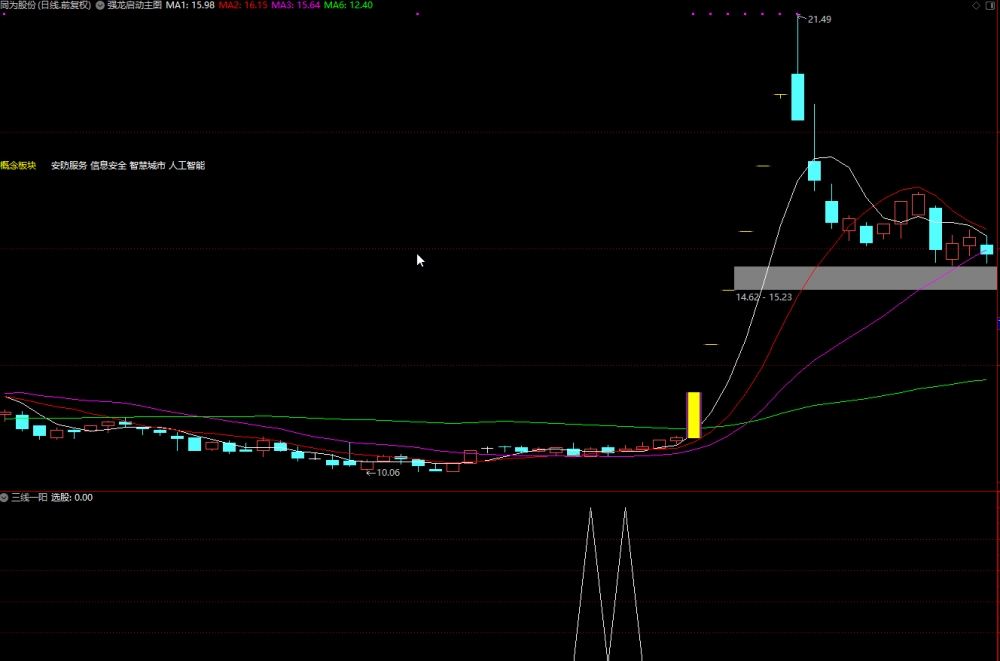Select the yellow breakout candlestick
The height and width of the screenshot is (661, 1000).
[x=694, y=415]
